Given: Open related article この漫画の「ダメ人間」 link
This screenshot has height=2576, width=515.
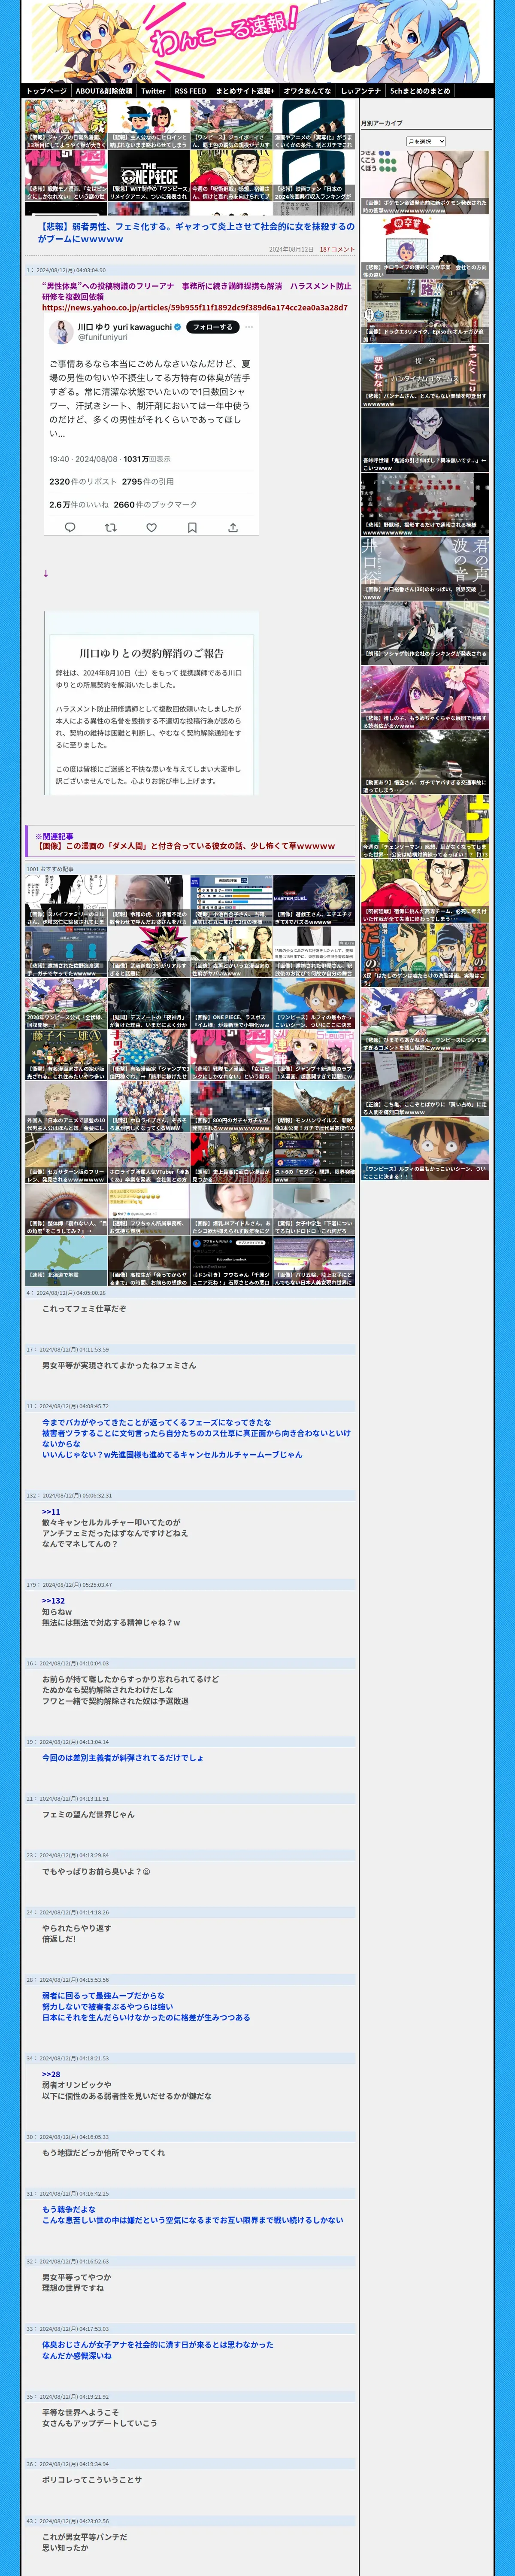Looking at the screenshot, I should (185, 846).
